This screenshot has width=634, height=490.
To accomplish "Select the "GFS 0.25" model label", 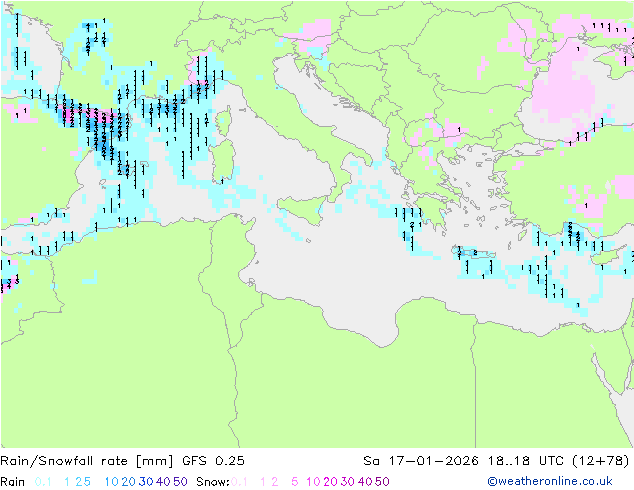I will (213, 461).
